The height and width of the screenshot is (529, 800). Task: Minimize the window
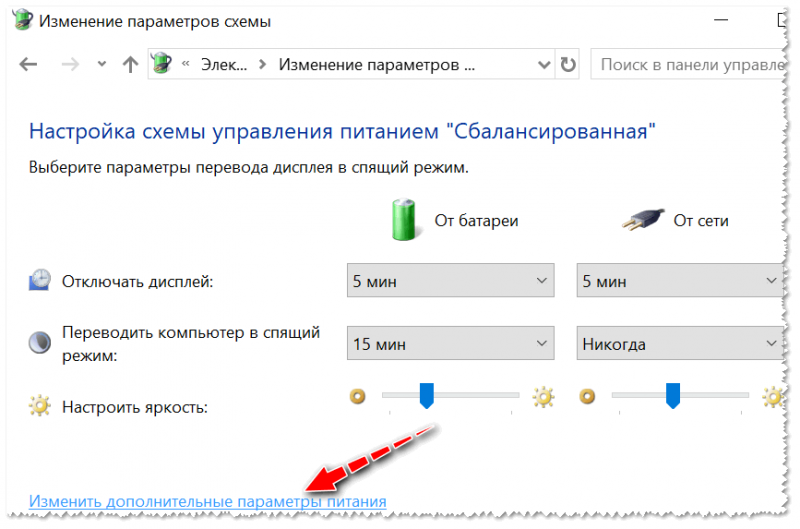click(x=721, y=20)
